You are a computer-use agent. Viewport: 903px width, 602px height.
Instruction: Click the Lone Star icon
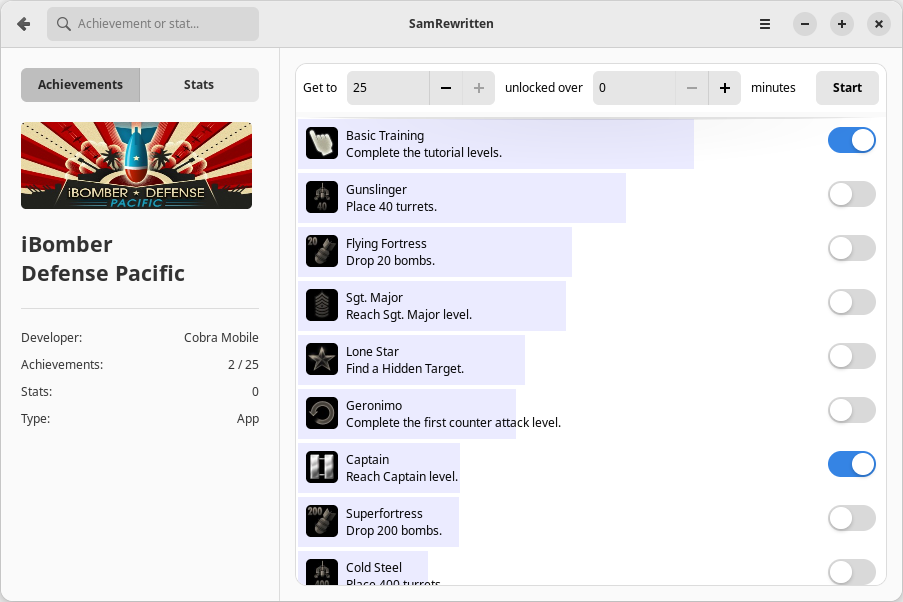point(322,359)
